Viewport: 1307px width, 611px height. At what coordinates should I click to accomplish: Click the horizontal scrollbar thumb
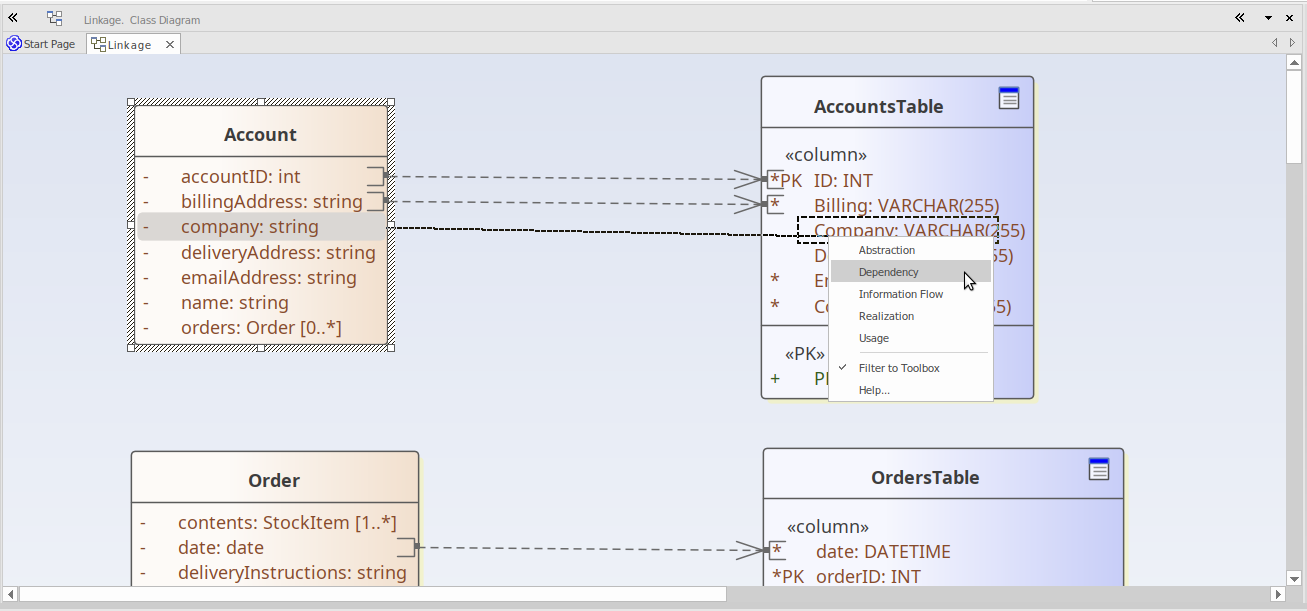372,594
